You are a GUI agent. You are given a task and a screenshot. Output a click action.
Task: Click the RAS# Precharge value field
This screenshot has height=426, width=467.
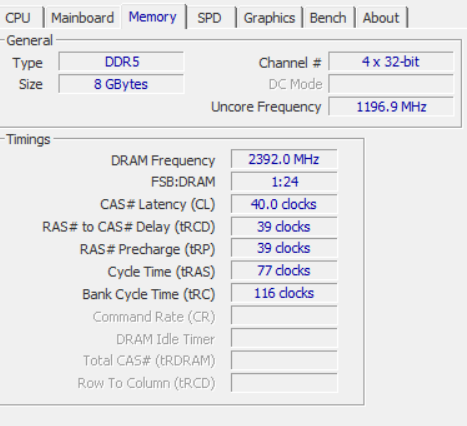284,248
